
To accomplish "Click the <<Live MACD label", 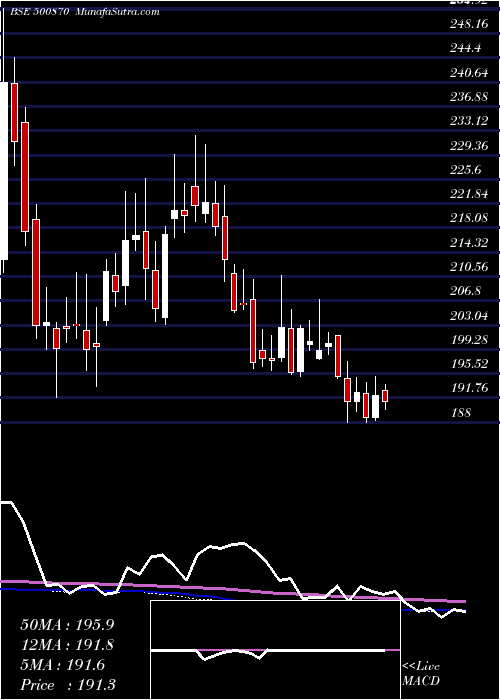I will pyautogui.click(x=421, y=674).
